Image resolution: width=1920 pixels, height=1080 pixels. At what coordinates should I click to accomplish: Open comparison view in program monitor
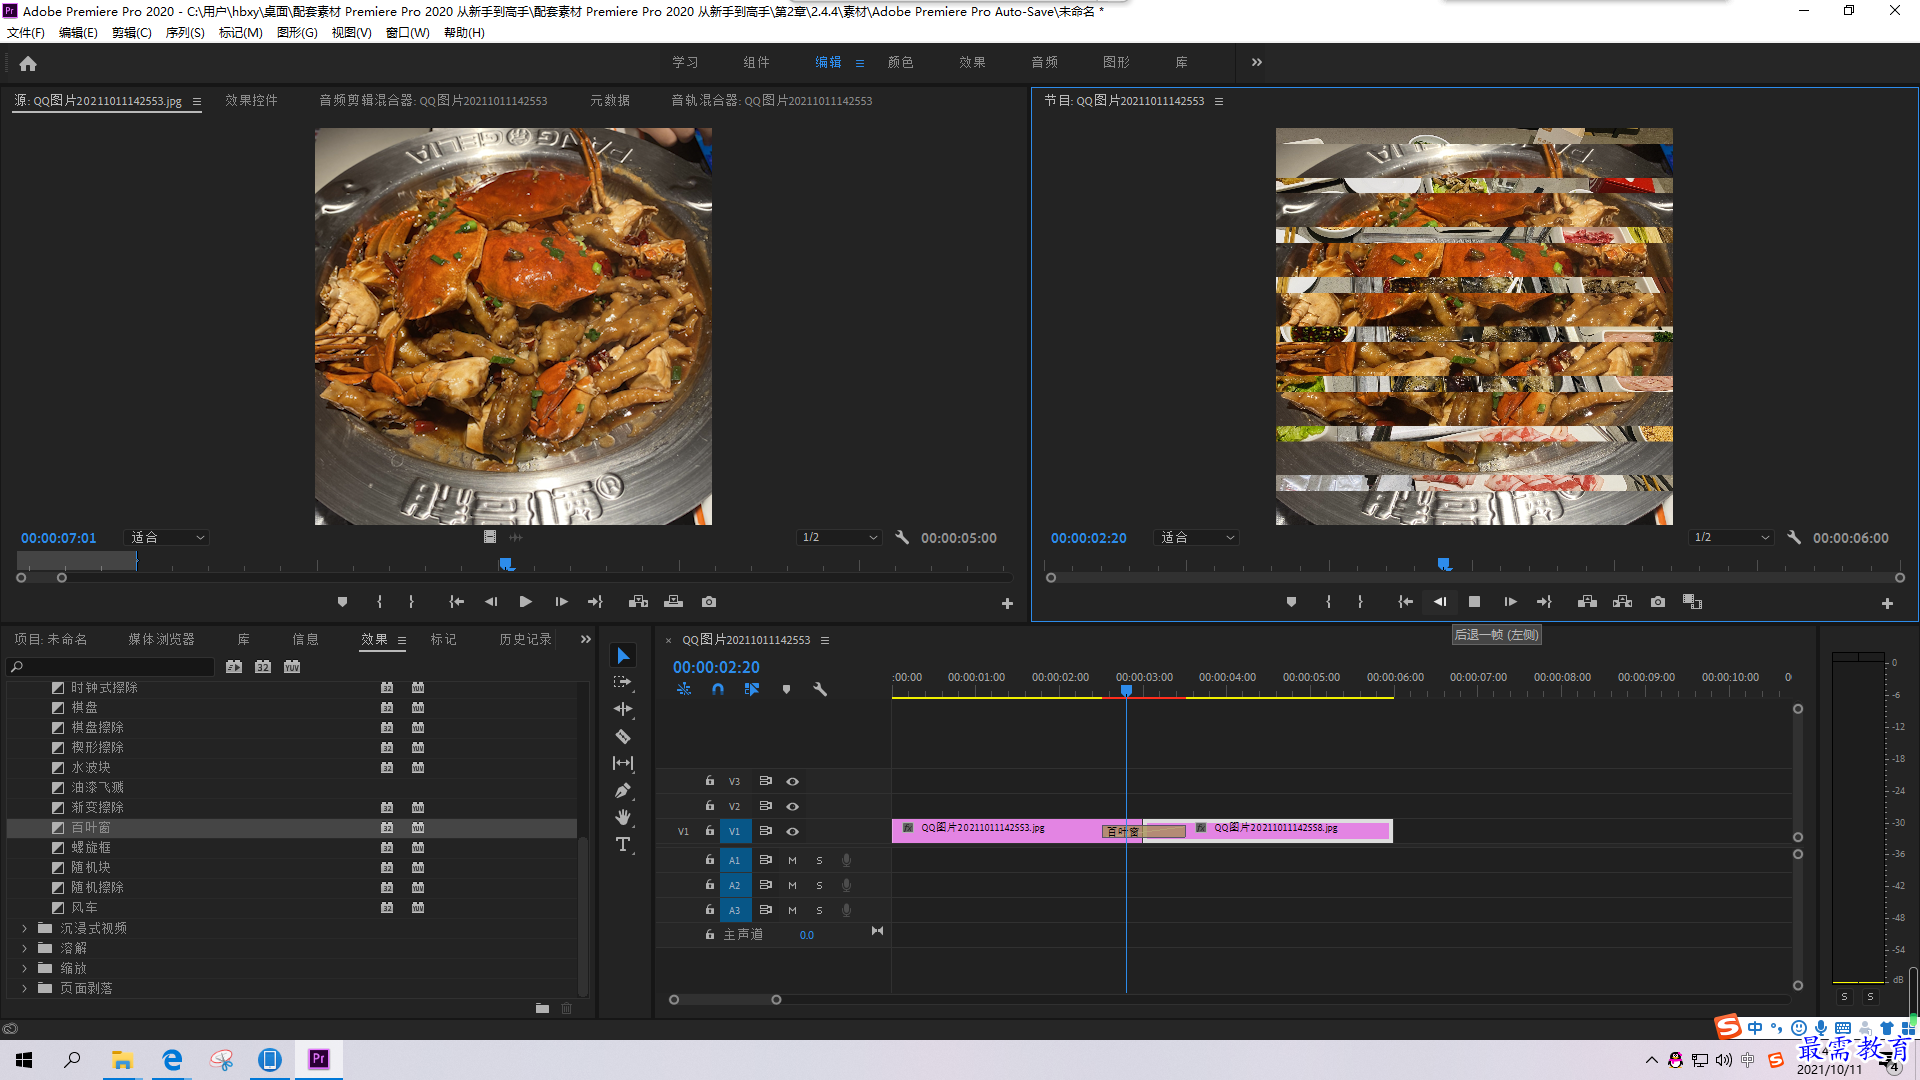pos(1693,602)
